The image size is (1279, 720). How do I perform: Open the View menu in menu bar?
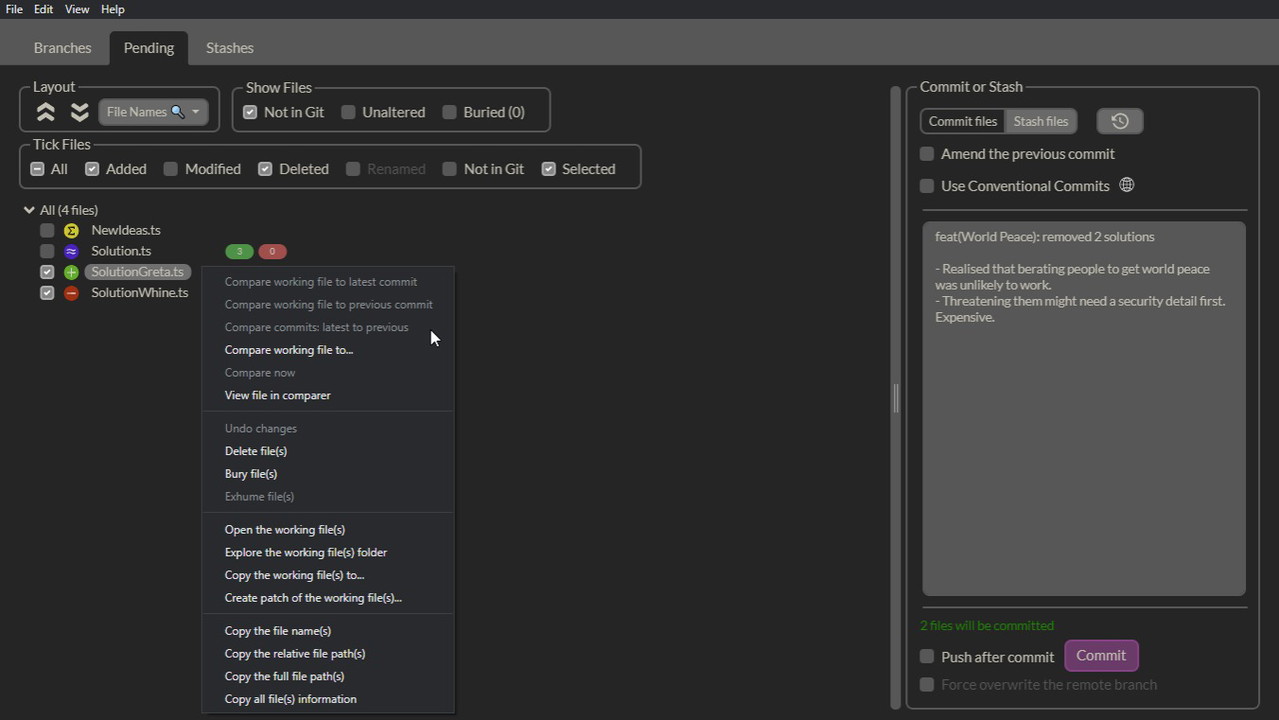[77, 9]
